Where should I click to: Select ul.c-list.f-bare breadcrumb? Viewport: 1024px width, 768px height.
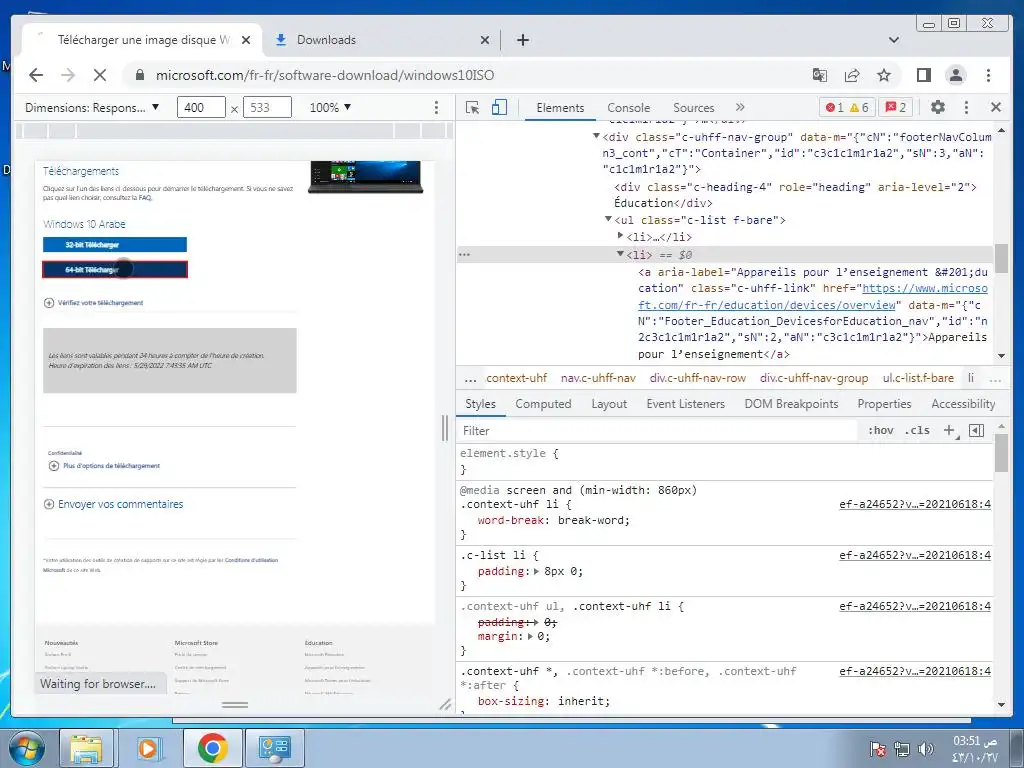(x=918, y=378)
